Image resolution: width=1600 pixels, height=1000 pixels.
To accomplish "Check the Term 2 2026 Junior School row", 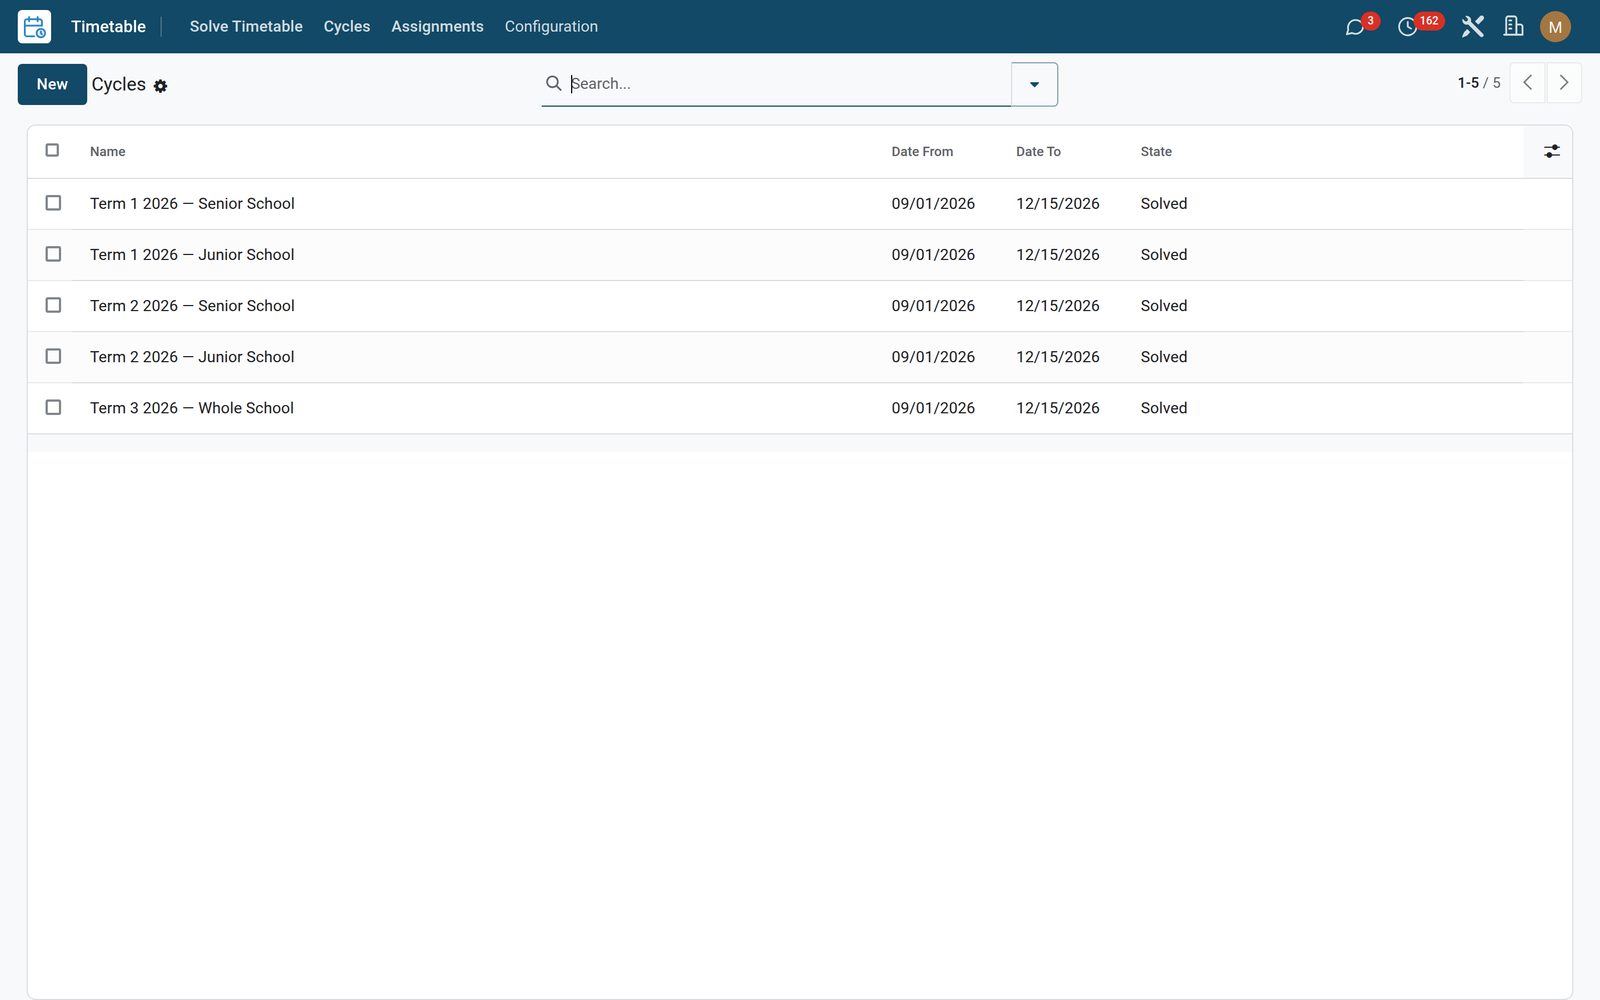I will [53, 356].
